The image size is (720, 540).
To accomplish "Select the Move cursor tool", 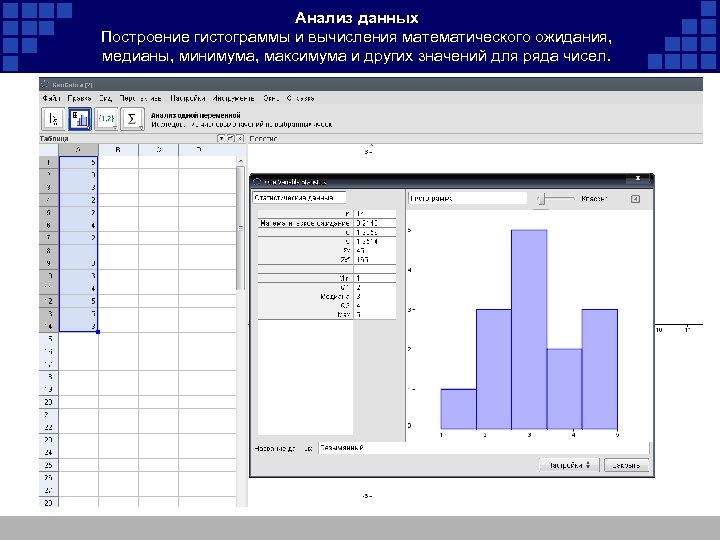I will click(x=54, y=119).
